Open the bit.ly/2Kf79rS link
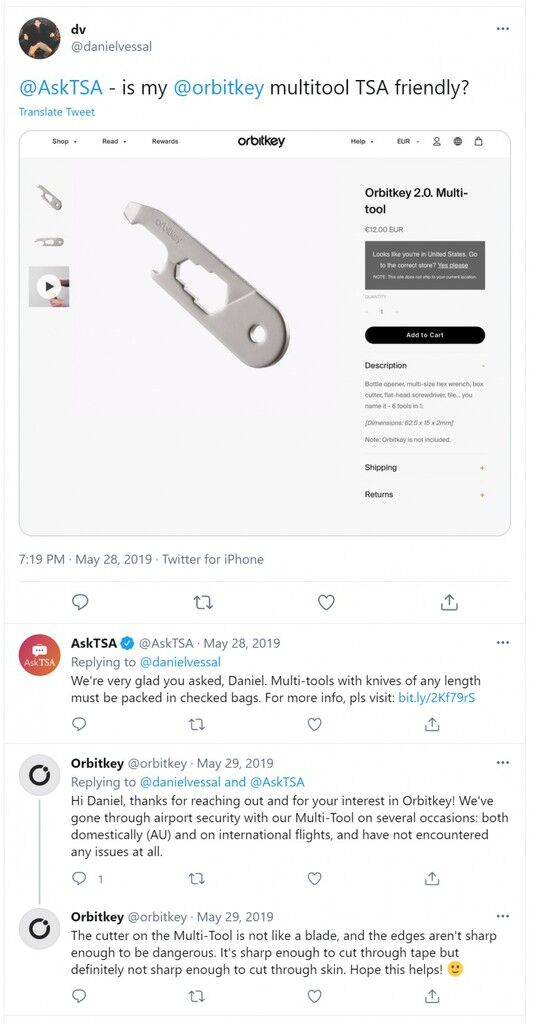 pos(437,697)
